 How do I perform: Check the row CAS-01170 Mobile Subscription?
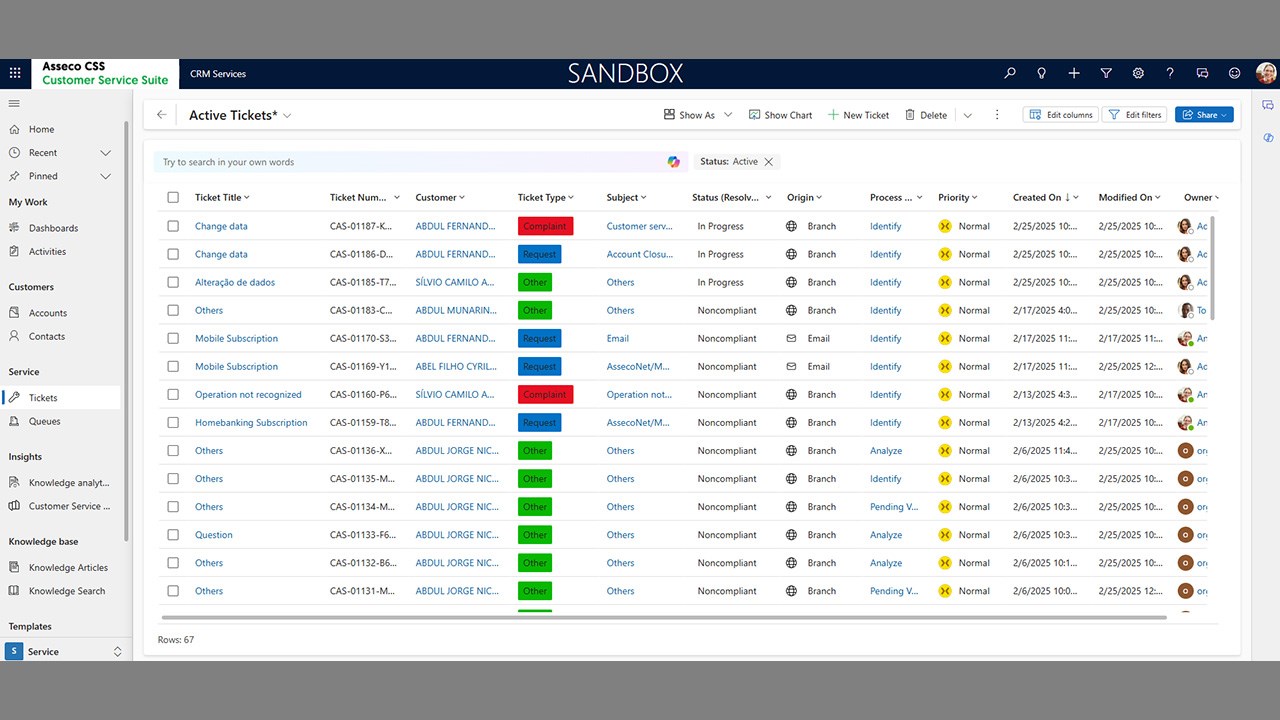pos(173,338)
